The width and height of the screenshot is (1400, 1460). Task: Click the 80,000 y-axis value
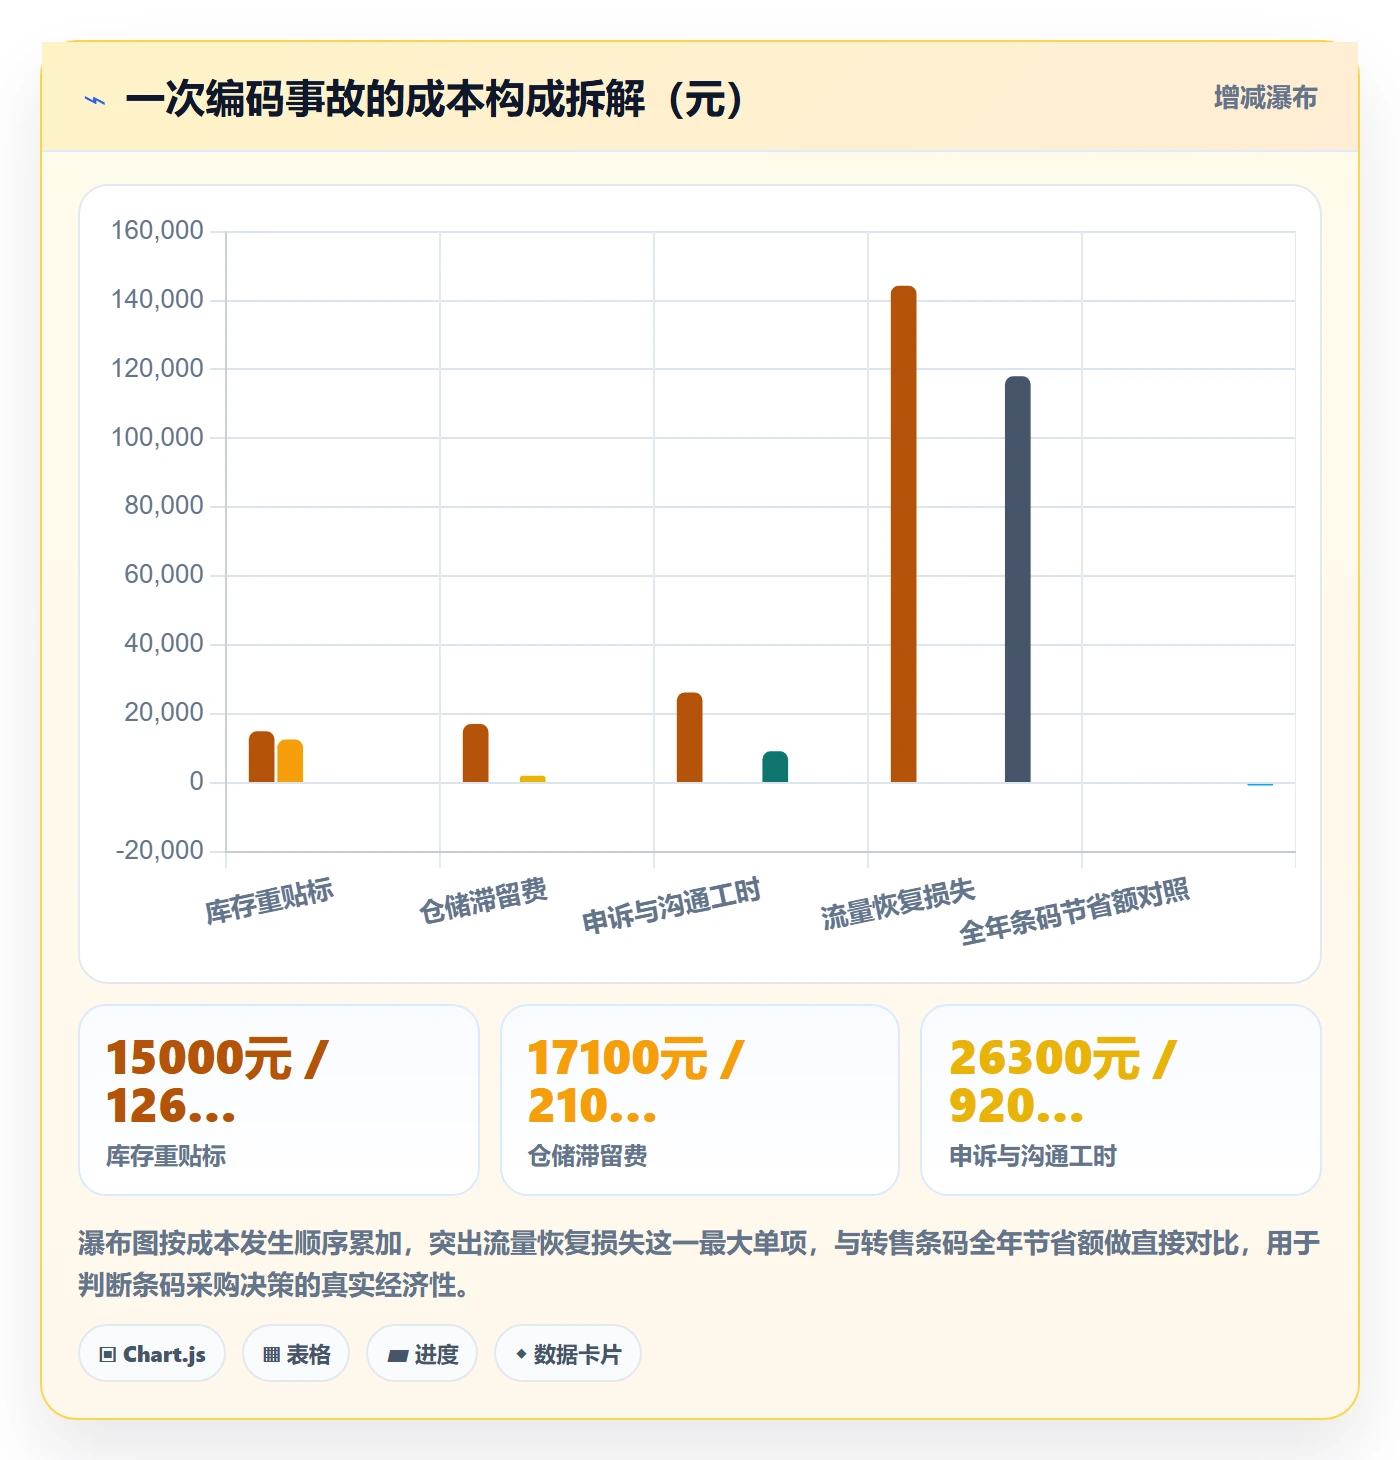164,506
